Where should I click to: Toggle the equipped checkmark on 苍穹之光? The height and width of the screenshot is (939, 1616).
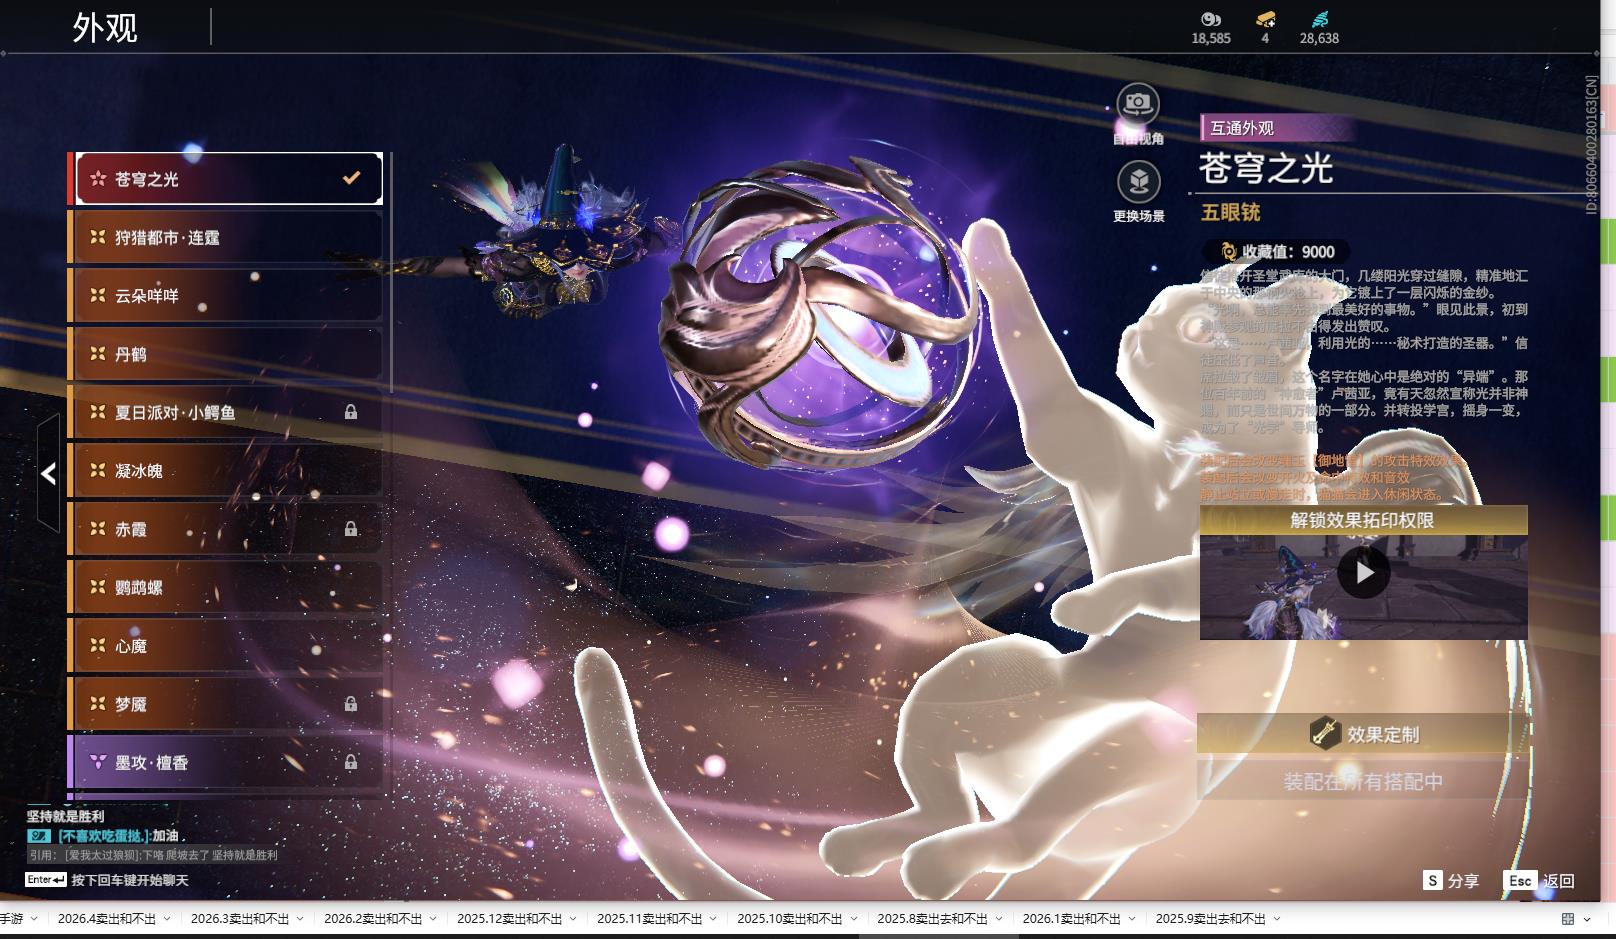pos(351,178)
